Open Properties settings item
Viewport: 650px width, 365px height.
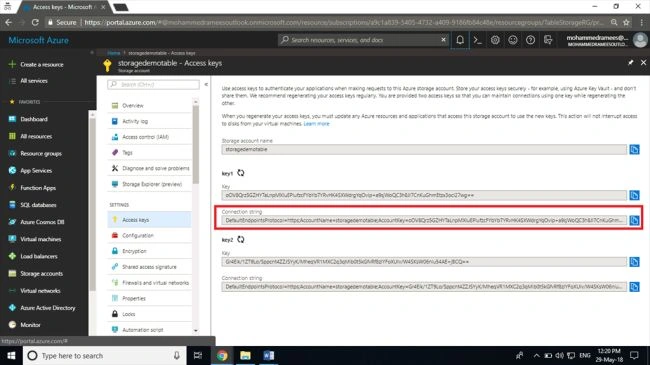click(x=149, y=298)
